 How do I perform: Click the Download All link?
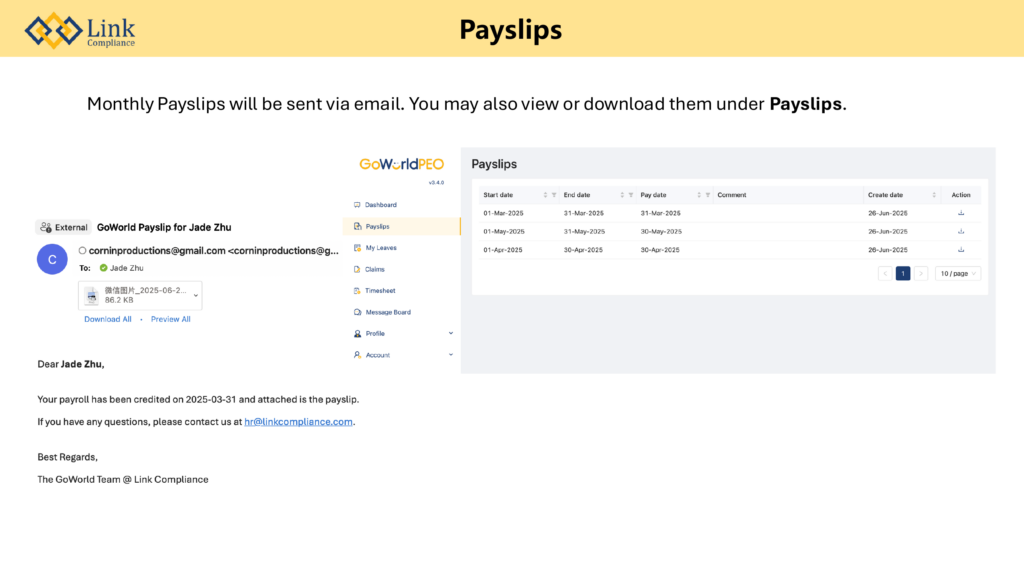click(x=108, y=319)
